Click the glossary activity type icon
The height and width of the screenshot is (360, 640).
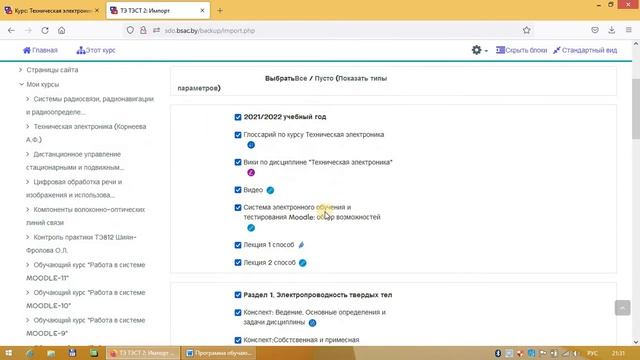(251, 145)
